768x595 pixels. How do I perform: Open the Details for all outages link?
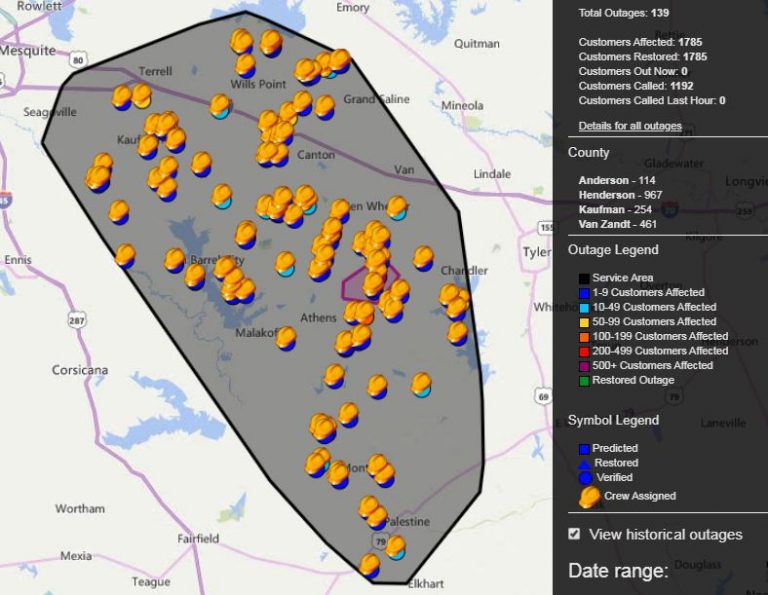[x=630, y=126]
